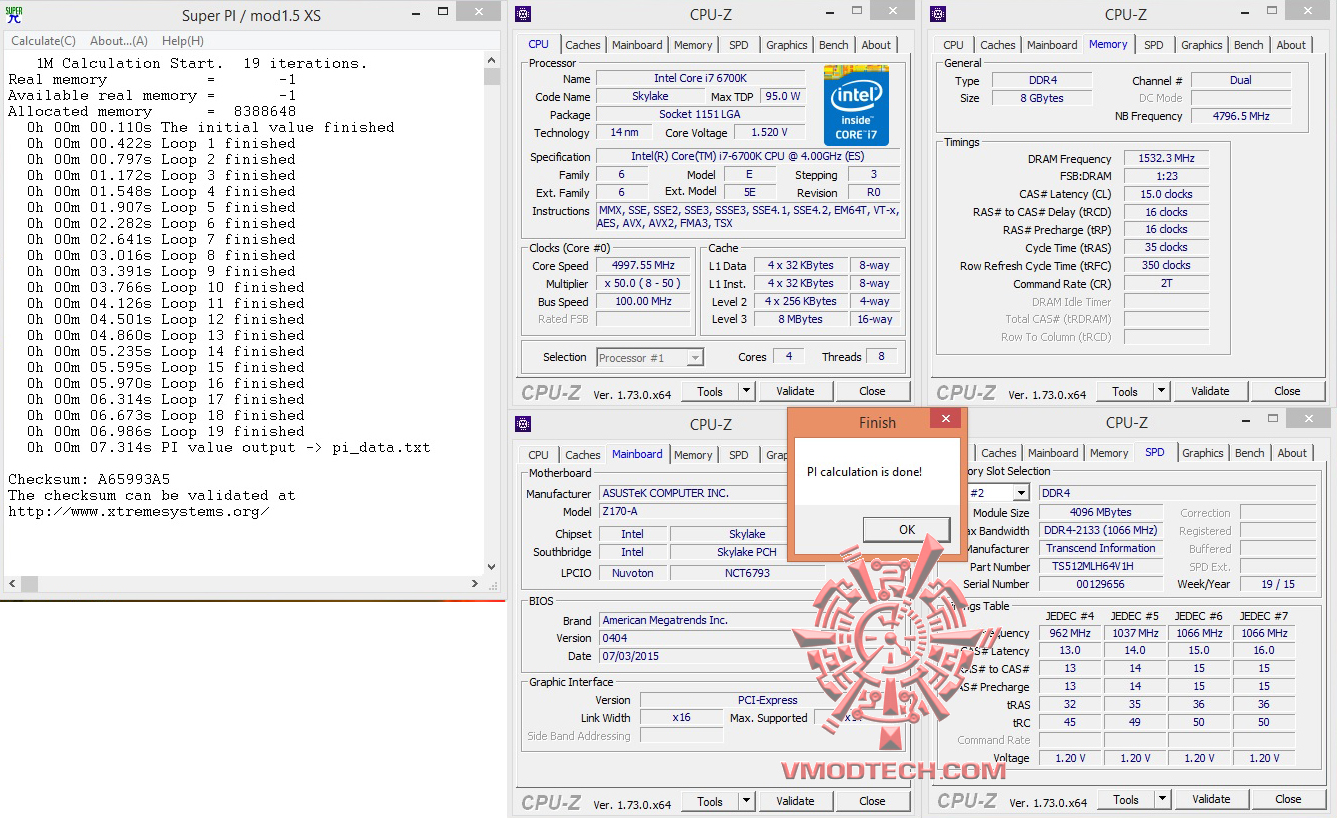Click the CAS# Latency value 15.0 clocks
The width and height of the screenshot is (1337, 818).
point(1166,194)
